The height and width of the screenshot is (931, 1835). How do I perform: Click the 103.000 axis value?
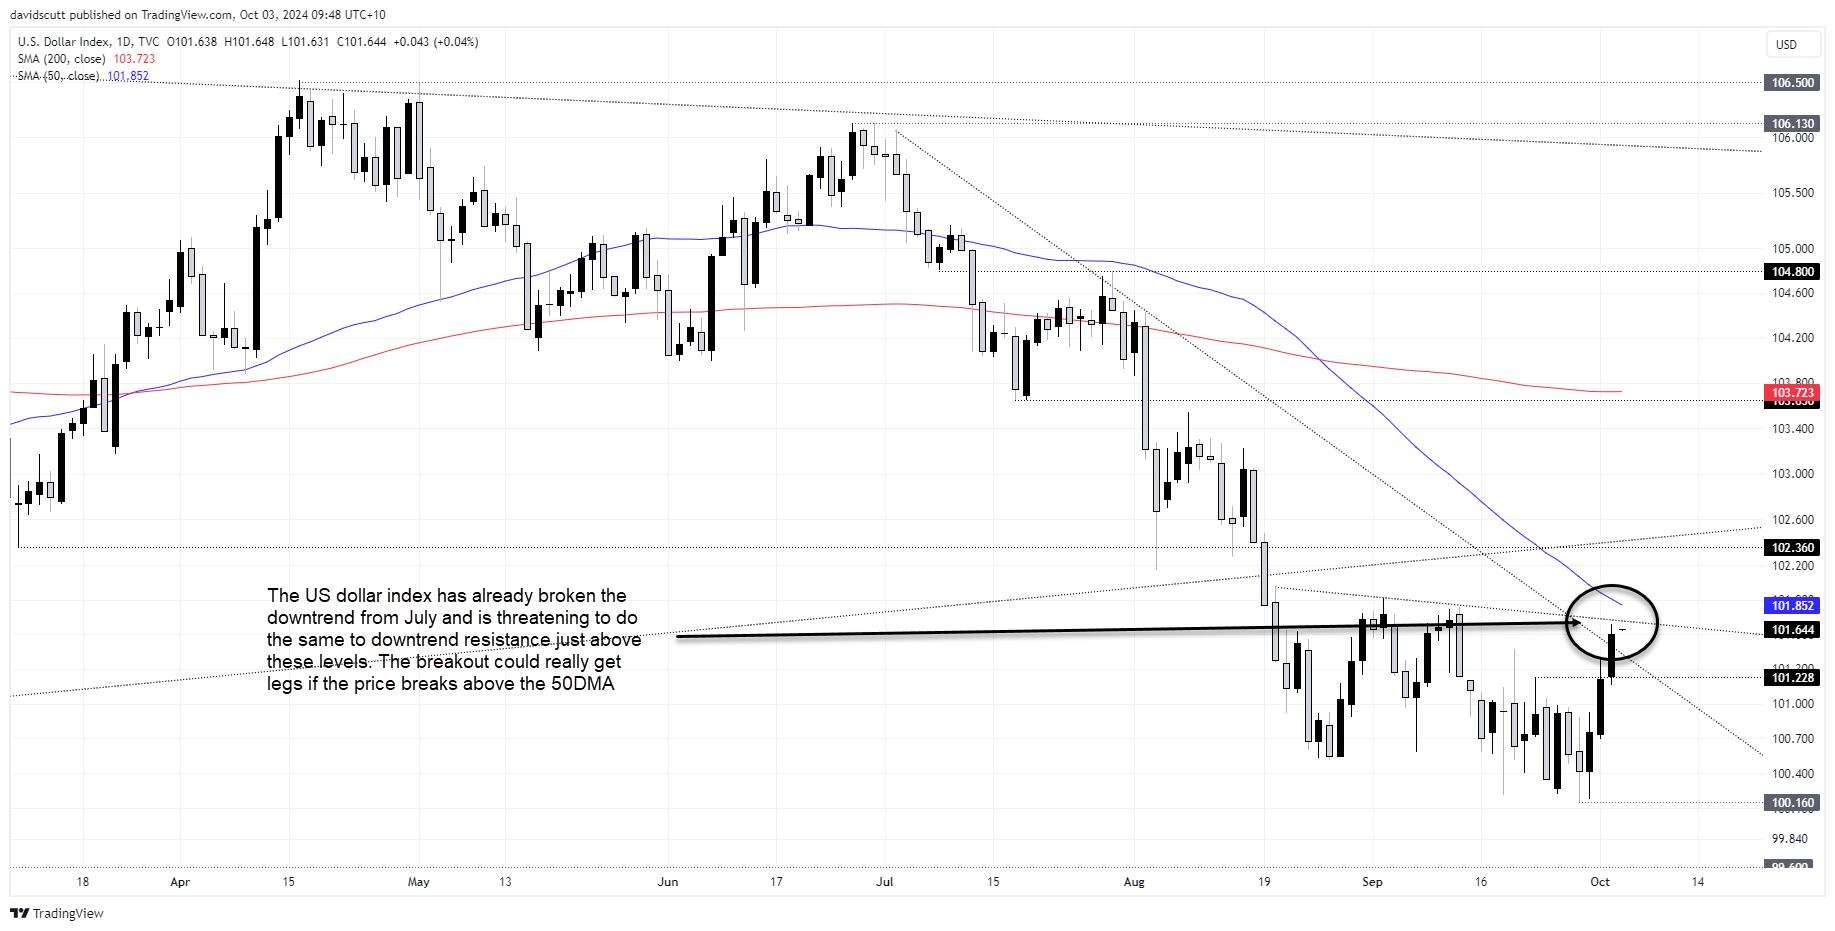pyautogui.click(x=1792, y=474)
